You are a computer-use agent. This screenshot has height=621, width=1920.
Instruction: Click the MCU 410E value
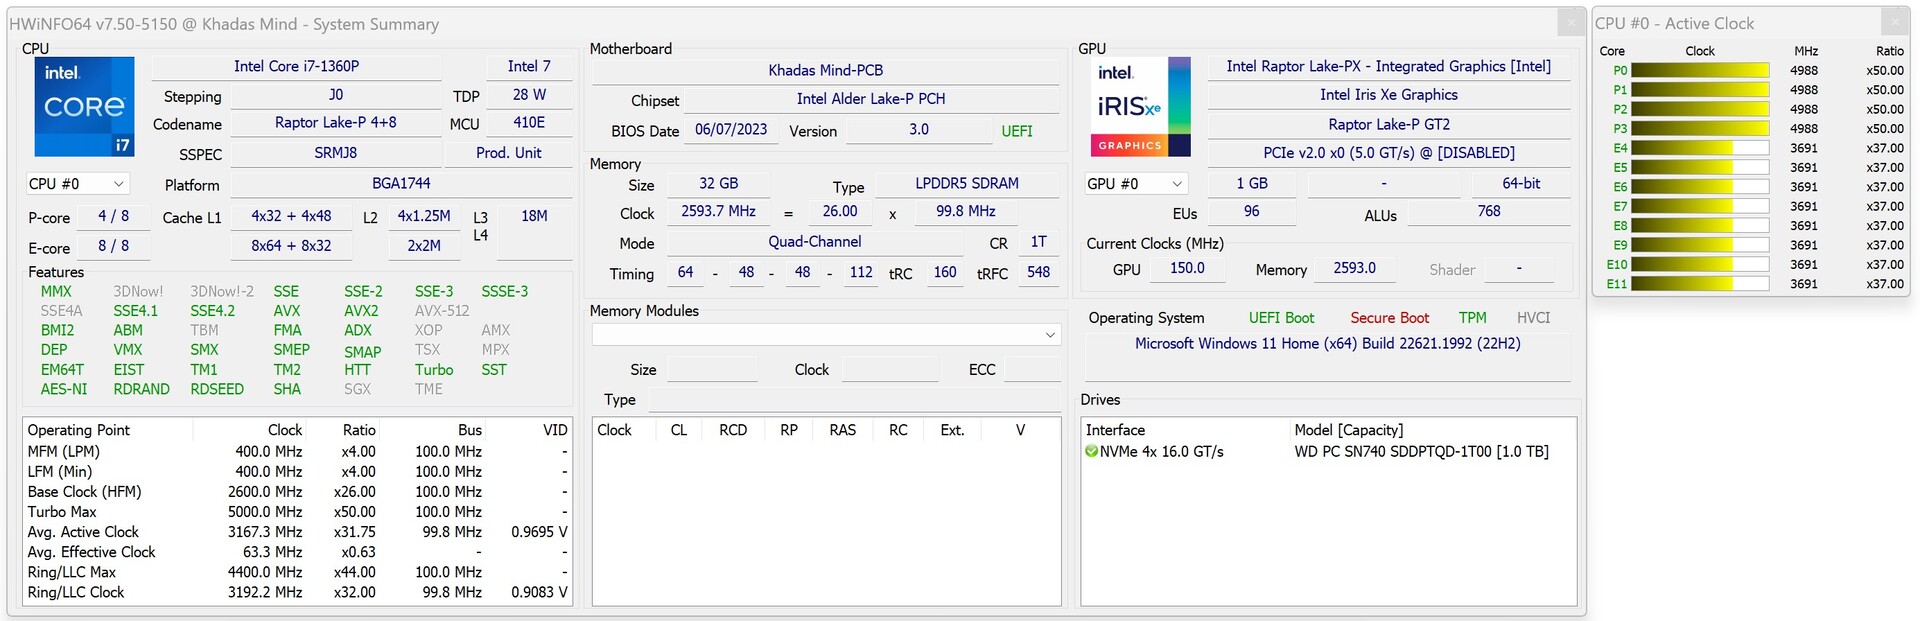pos(529,123)
